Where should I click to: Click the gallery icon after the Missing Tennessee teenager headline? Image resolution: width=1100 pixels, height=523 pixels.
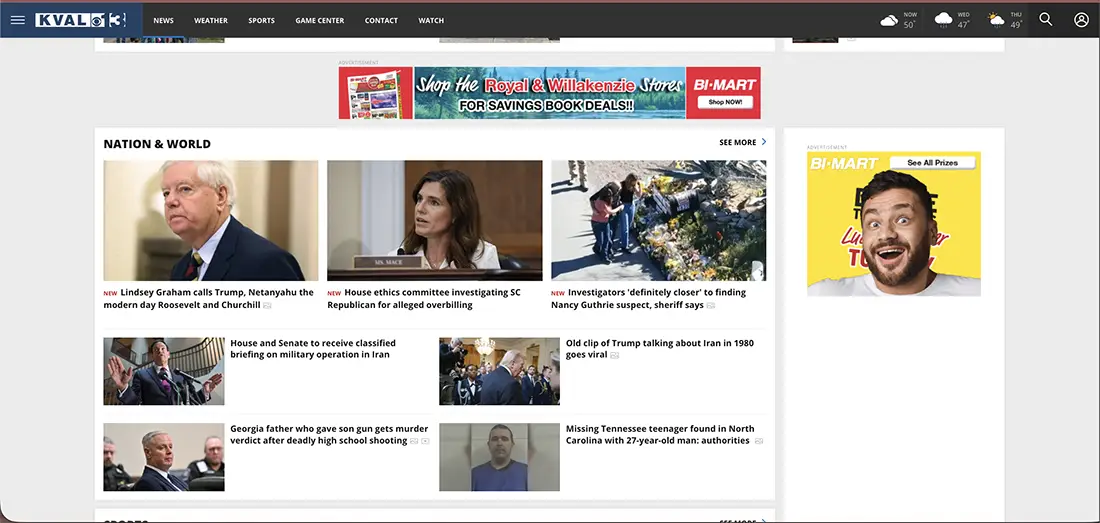coord(758,441)
